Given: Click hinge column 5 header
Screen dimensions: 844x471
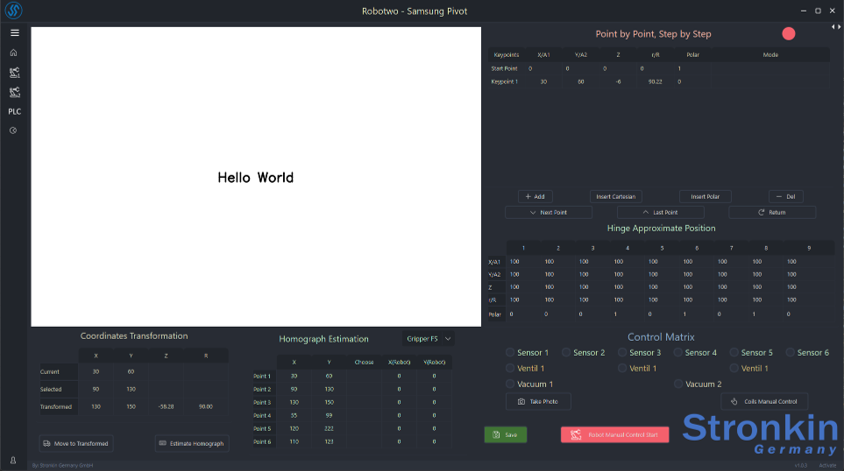Looking at the screenshot, I should (662, 248).
